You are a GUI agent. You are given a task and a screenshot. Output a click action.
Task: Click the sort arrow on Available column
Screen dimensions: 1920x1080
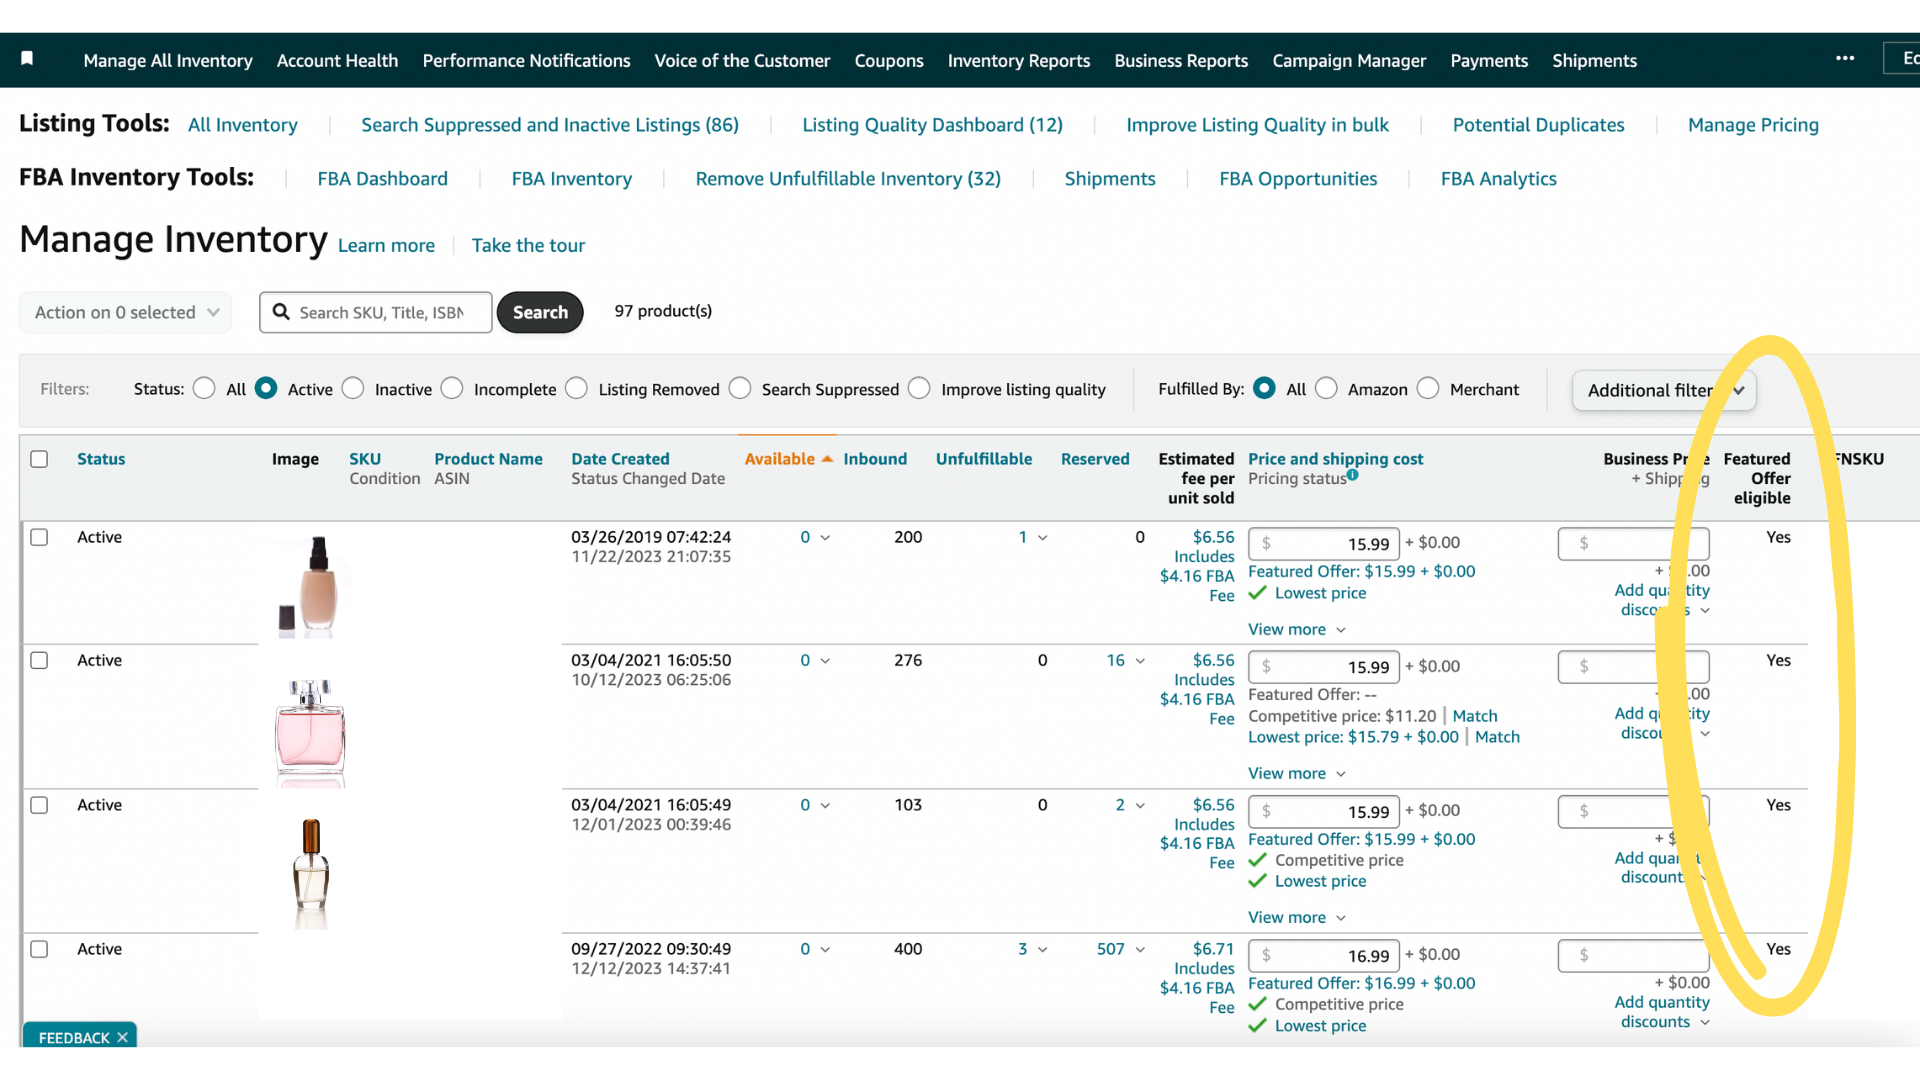[x=827, y=458]
